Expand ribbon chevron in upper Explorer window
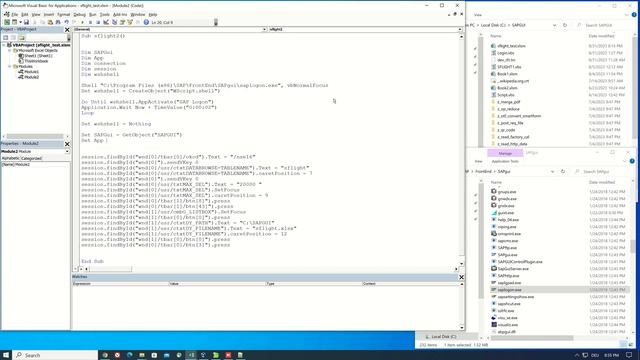Image resolution: width=640 pixels, height=360 pixels. pyautogui.click(x=627, y=15)
